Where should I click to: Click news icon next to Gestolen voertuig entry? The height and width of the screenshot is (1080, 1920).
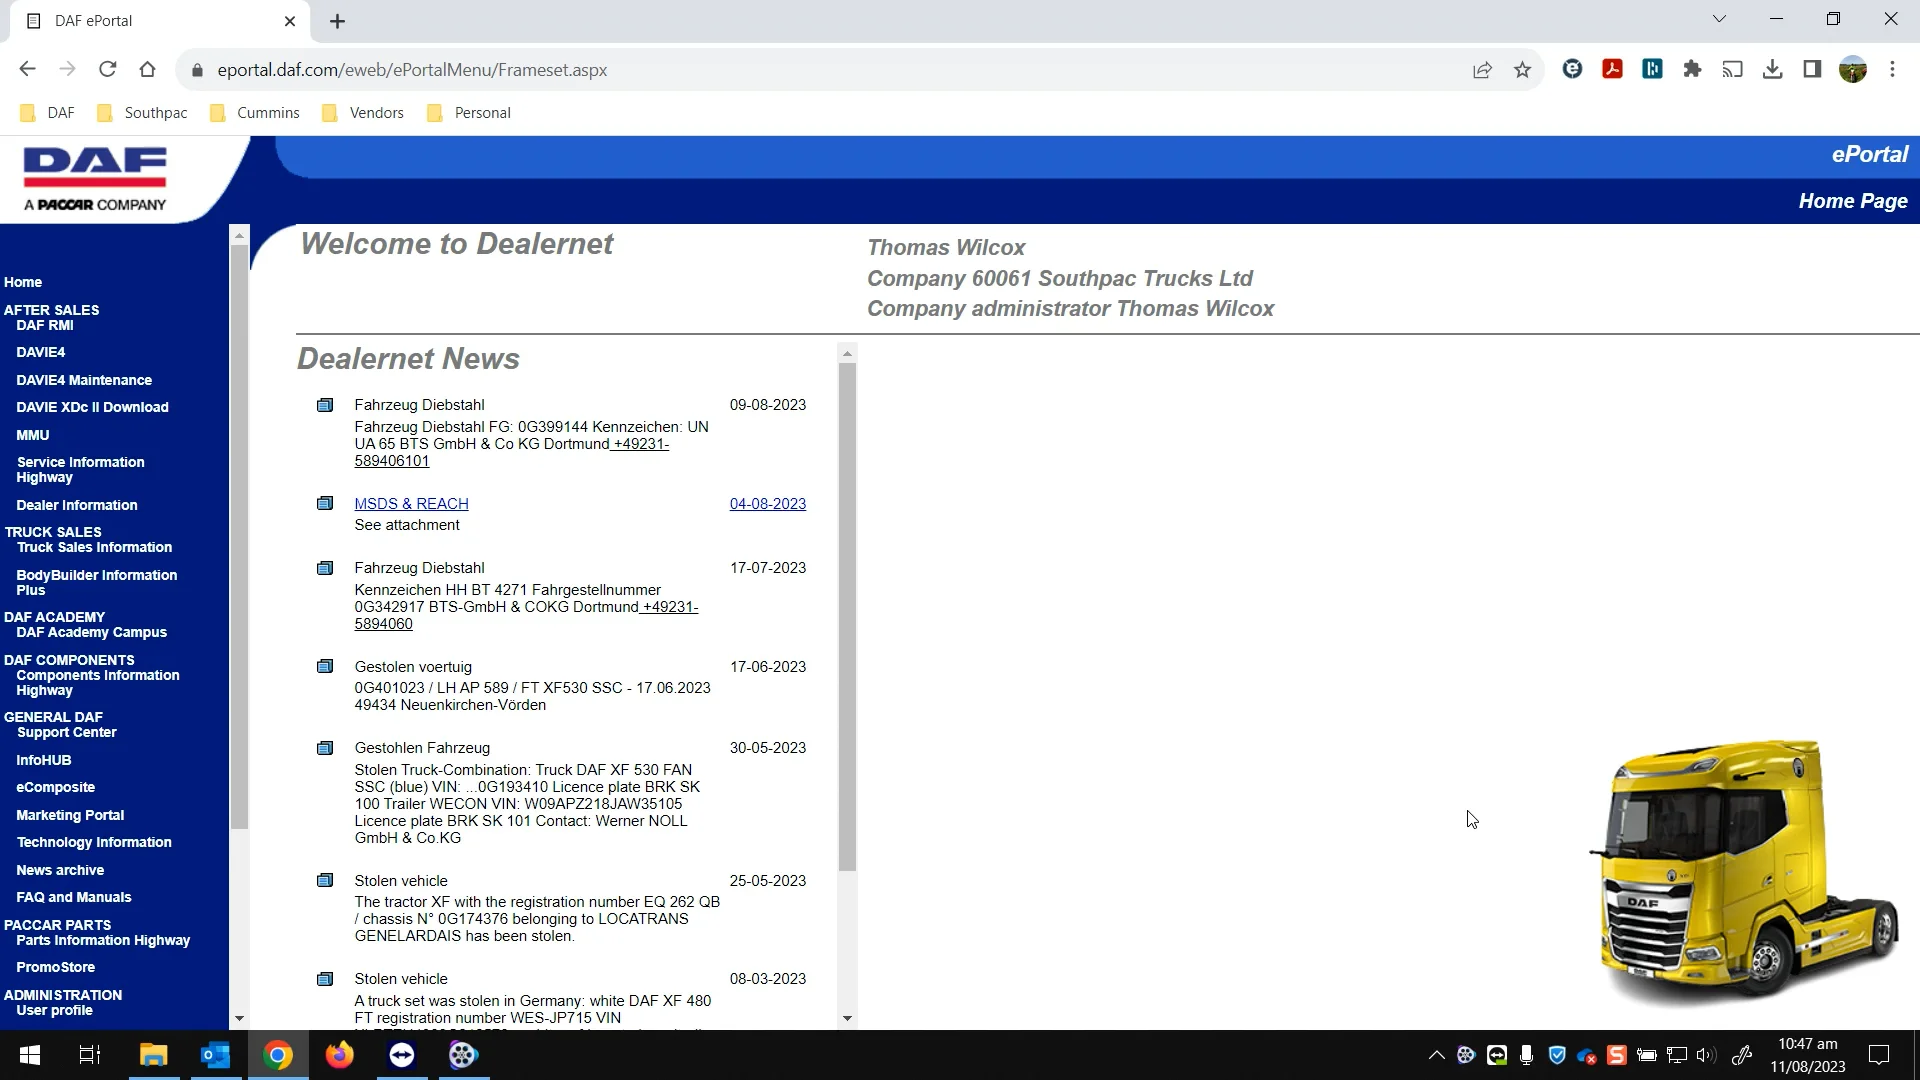point(325,667)
